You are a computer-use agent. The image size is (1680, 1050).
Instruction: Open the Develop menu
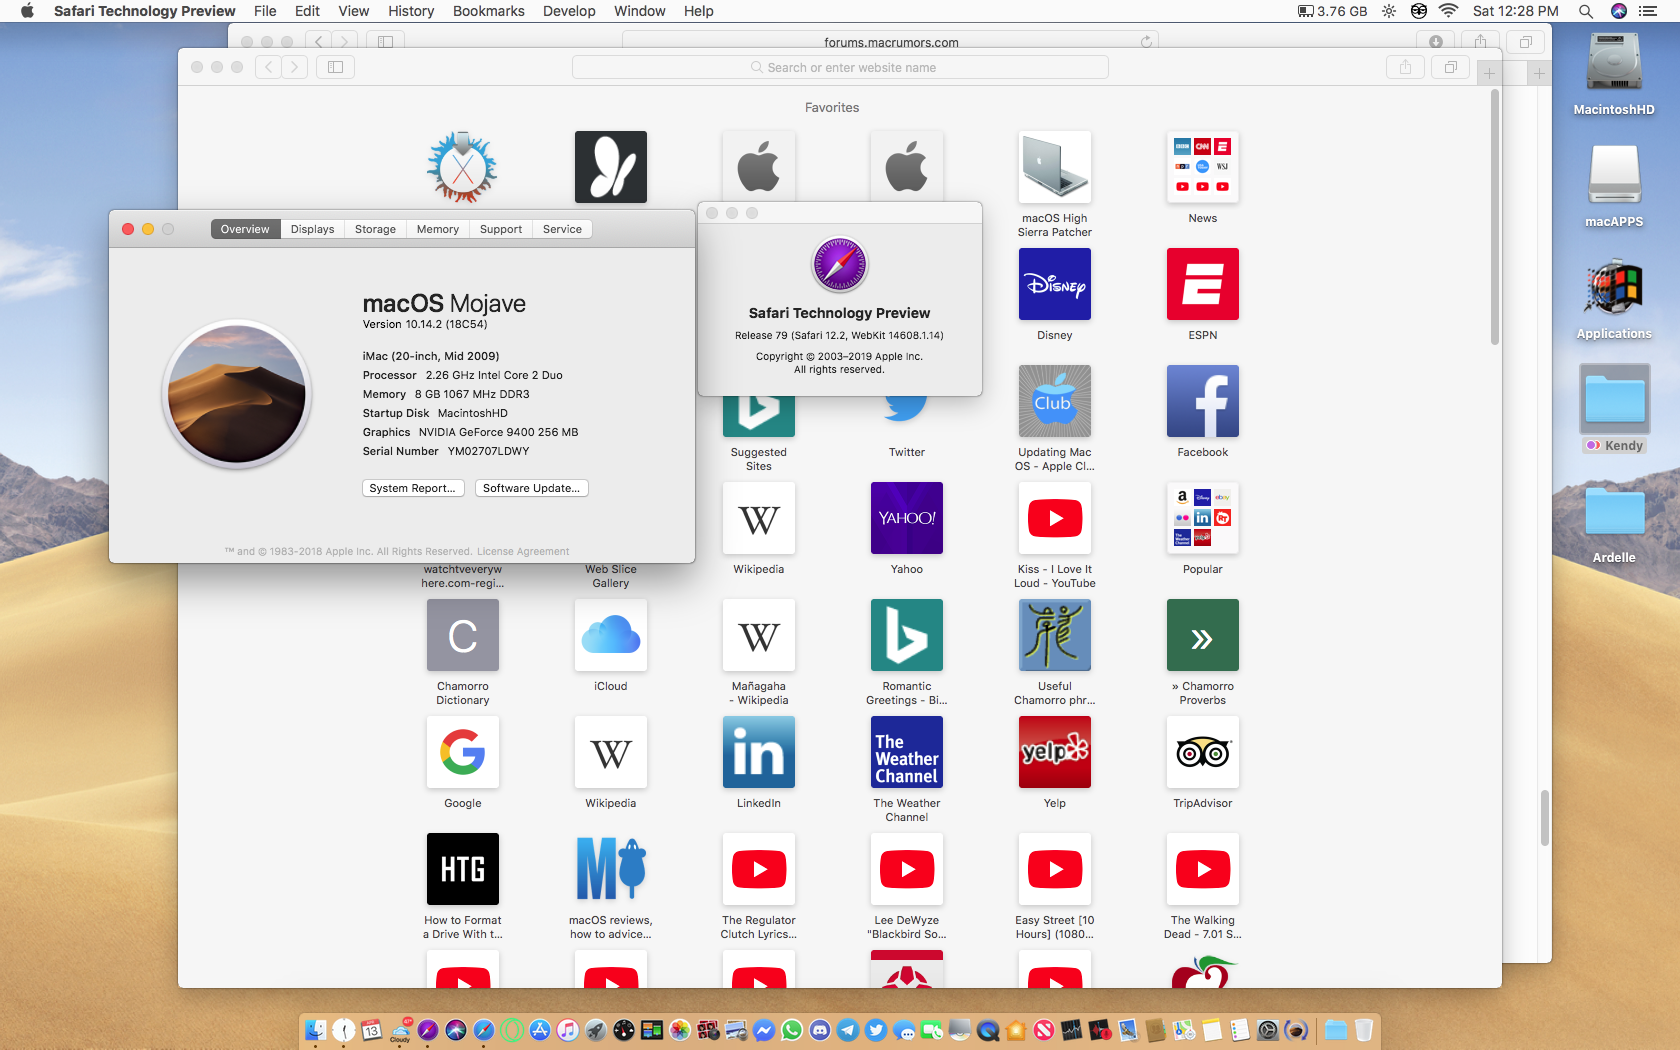pyautogui.click(x=569, y=11)
